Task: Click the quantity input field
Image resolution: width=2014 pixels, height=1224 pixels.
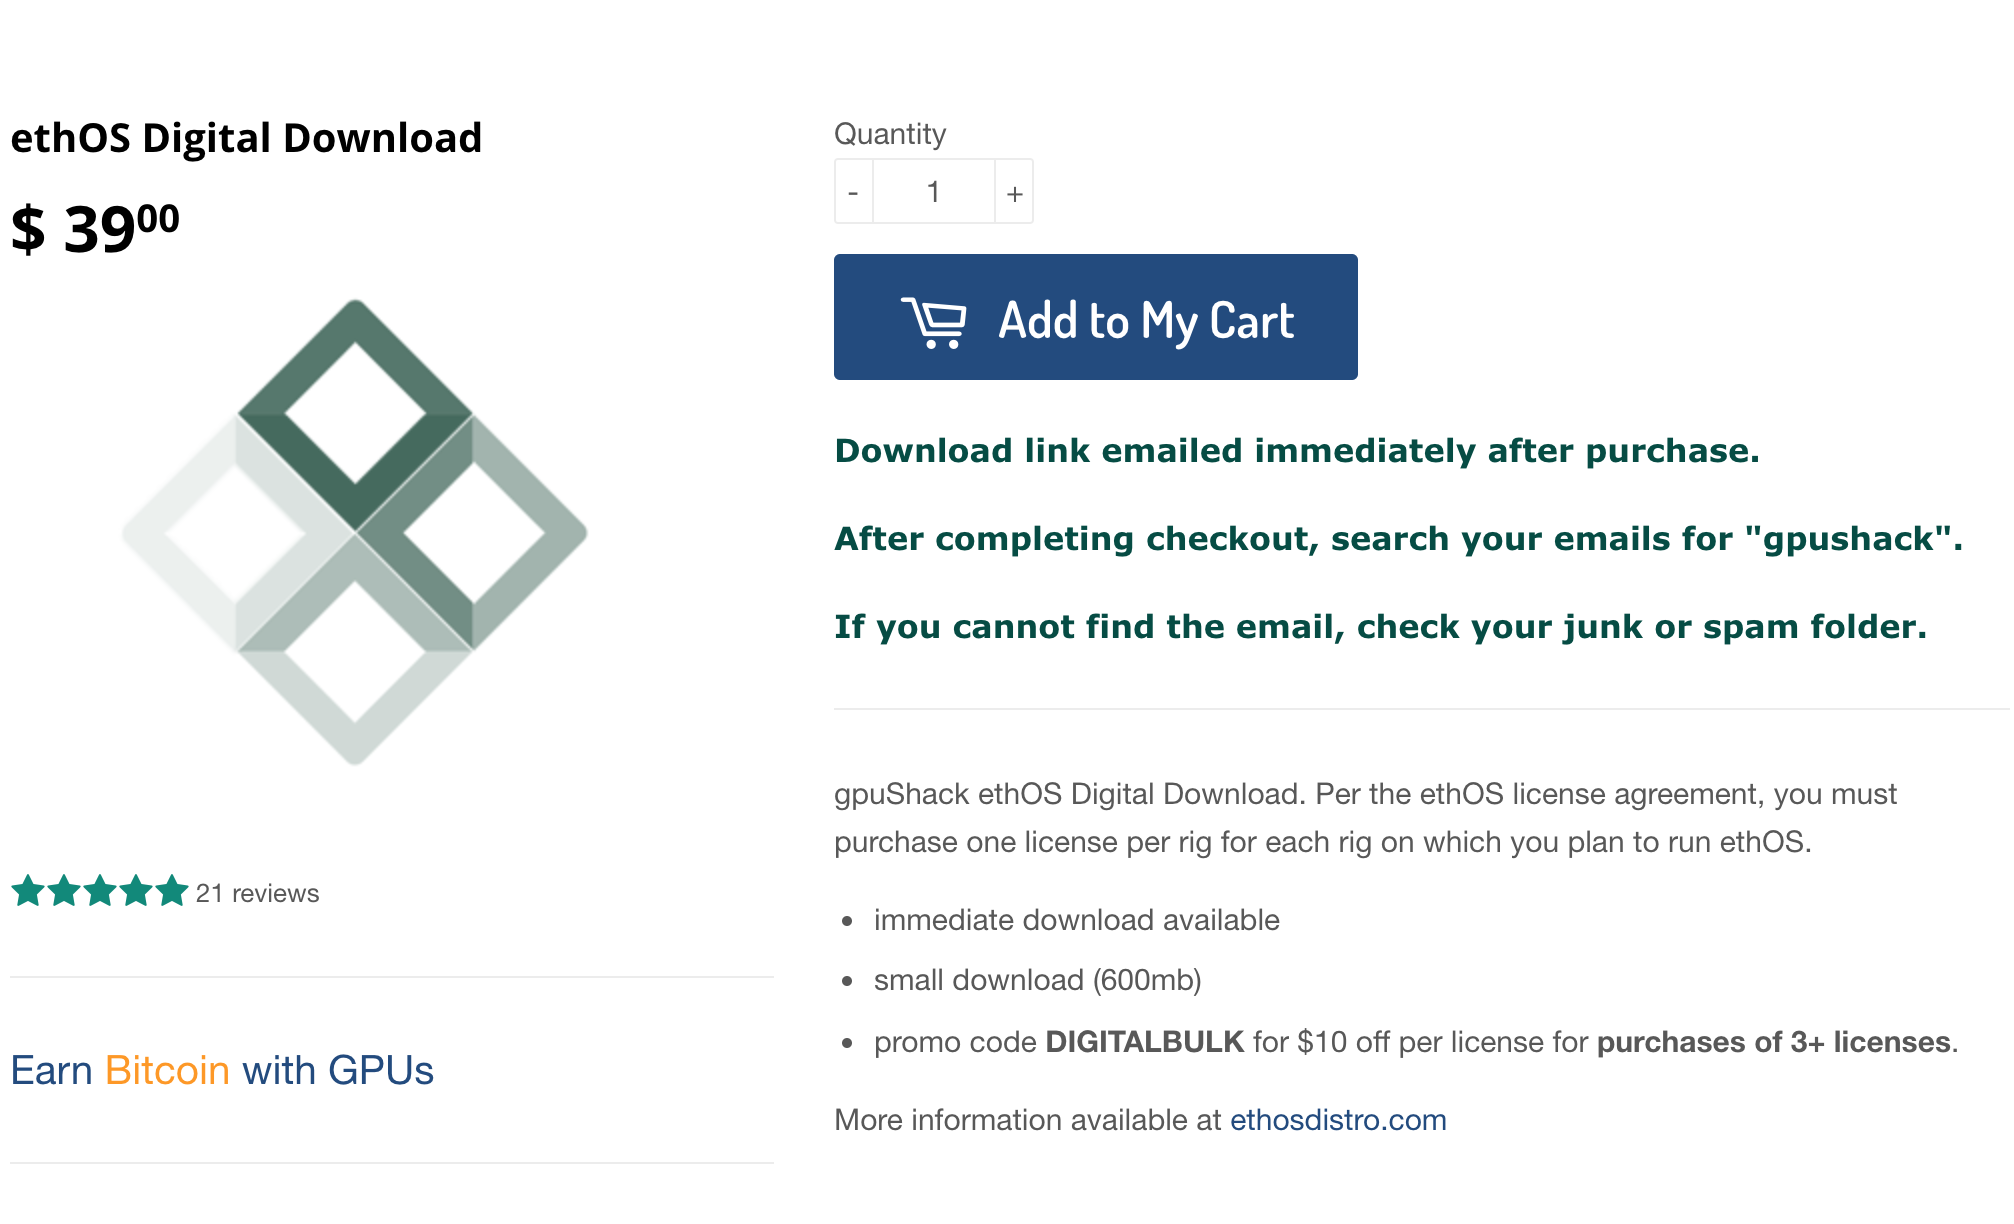Action: click(933, 192)
